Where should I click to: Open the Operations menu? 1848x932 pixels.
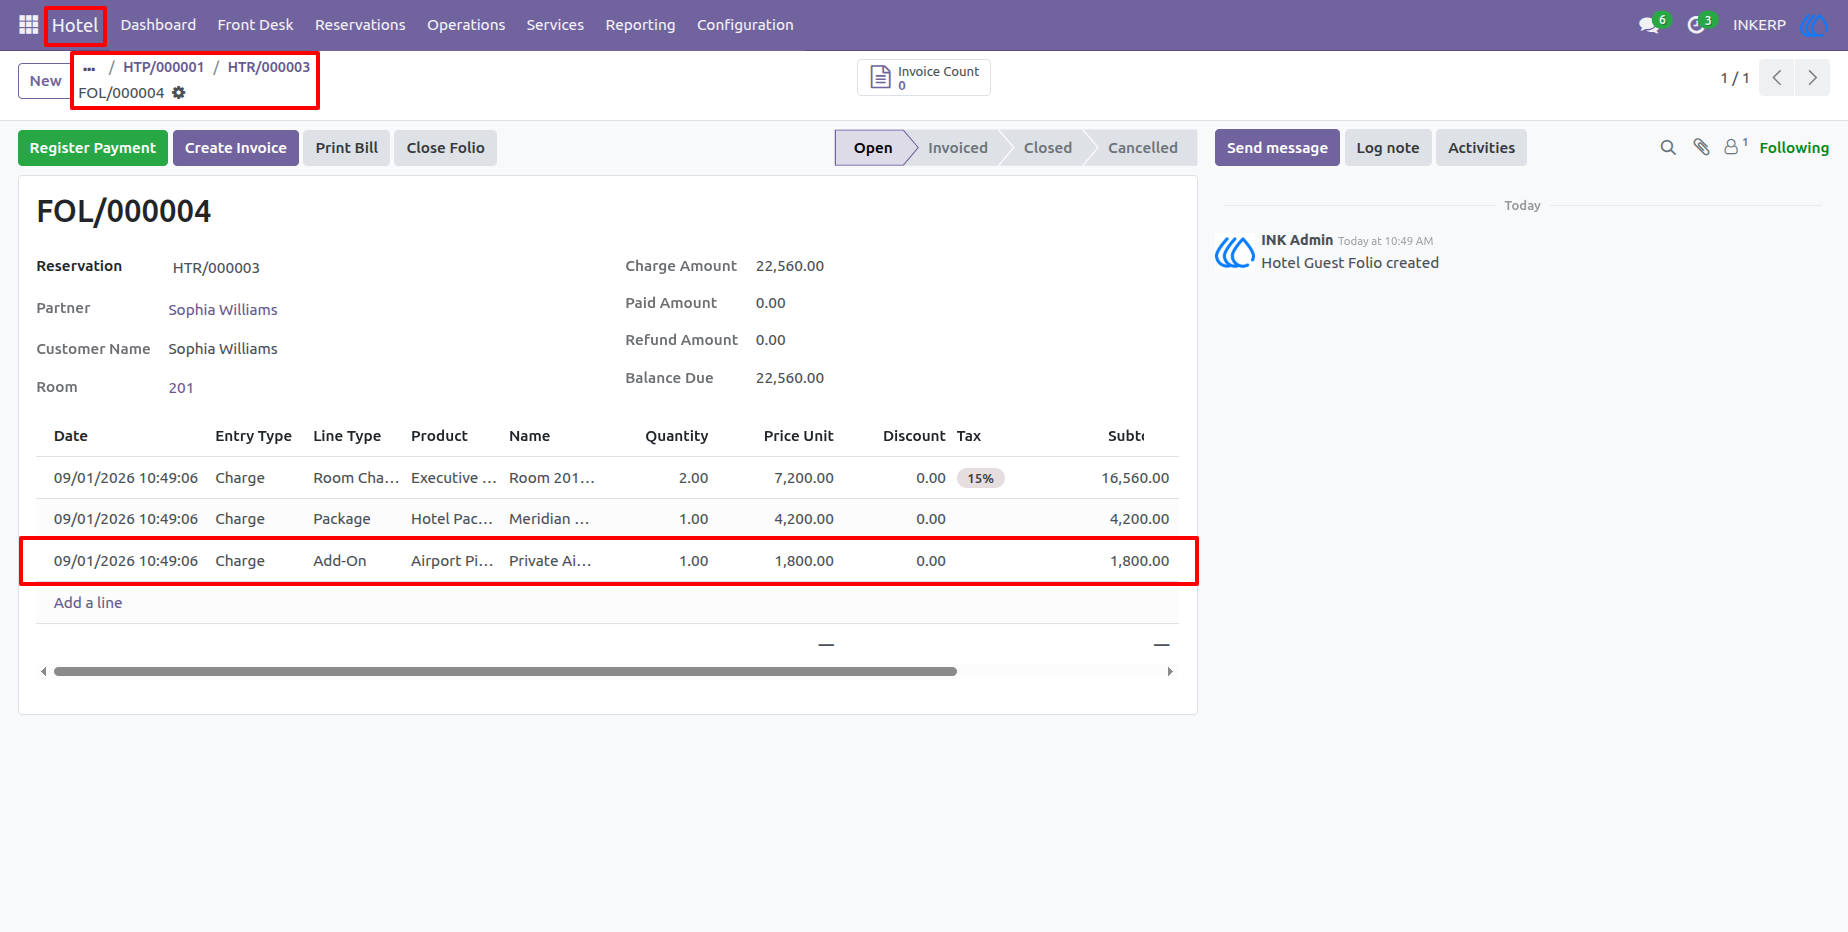(x=466, y=25)
